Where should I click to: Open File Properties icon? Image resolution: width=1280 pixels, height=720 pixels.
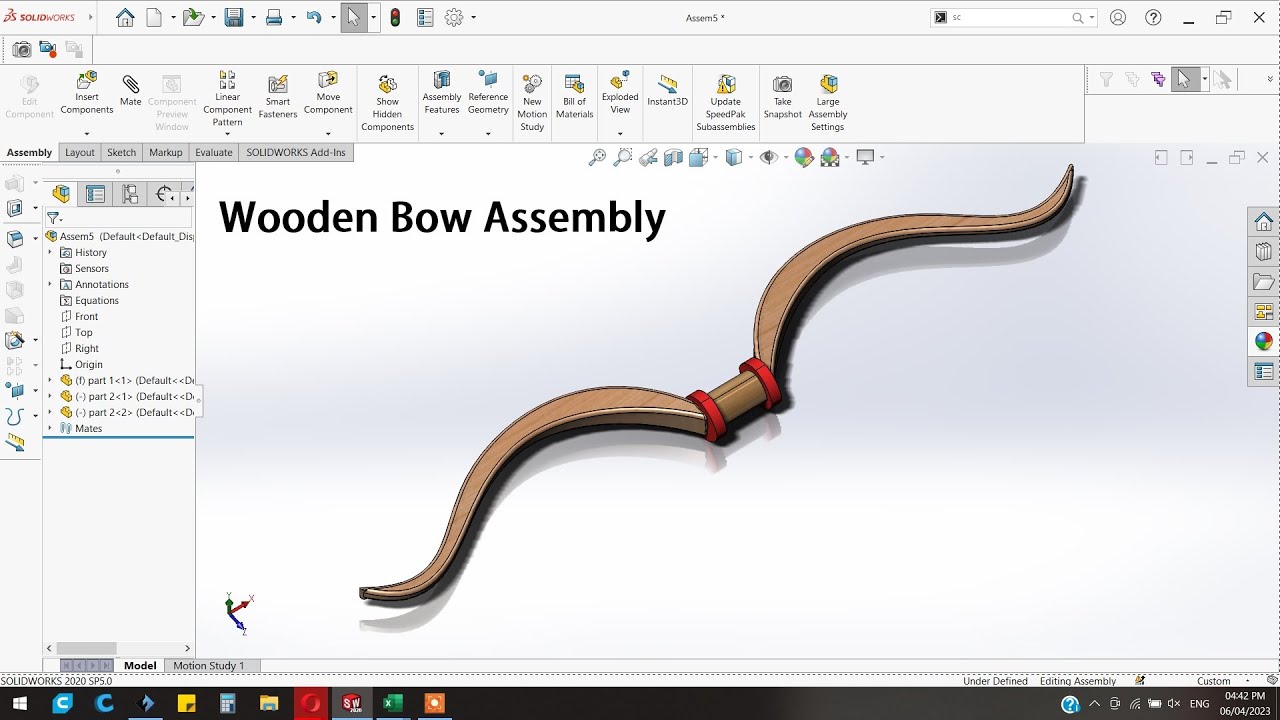424,17
